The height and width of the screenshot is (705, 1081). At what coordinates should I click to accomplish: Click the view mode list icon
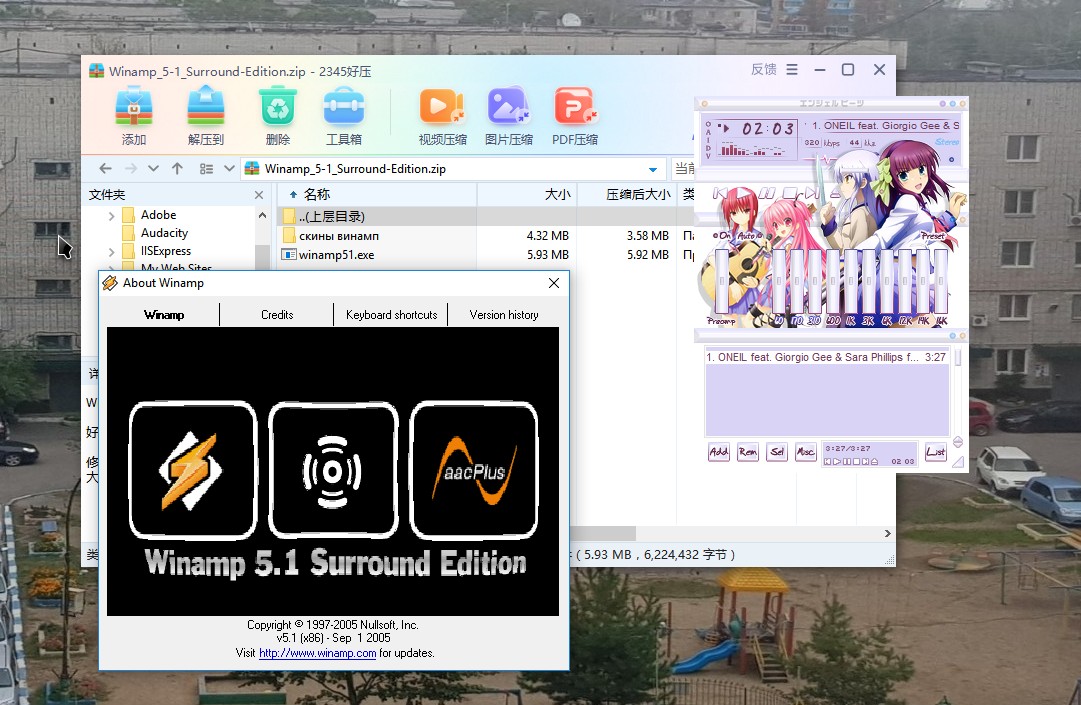[x=206, y=169]
